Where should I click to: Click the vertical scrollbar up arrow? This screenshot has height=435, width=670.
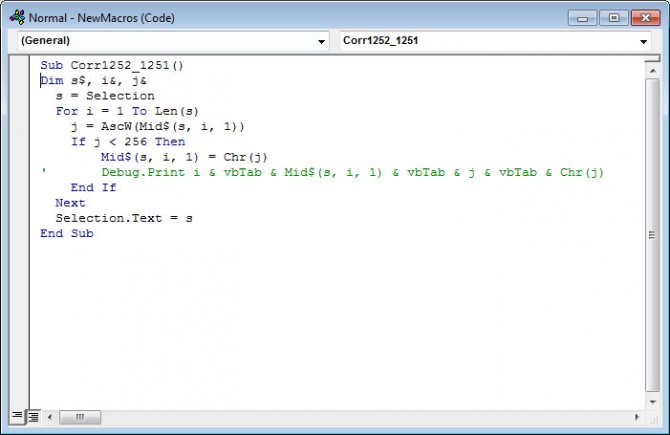650,70
